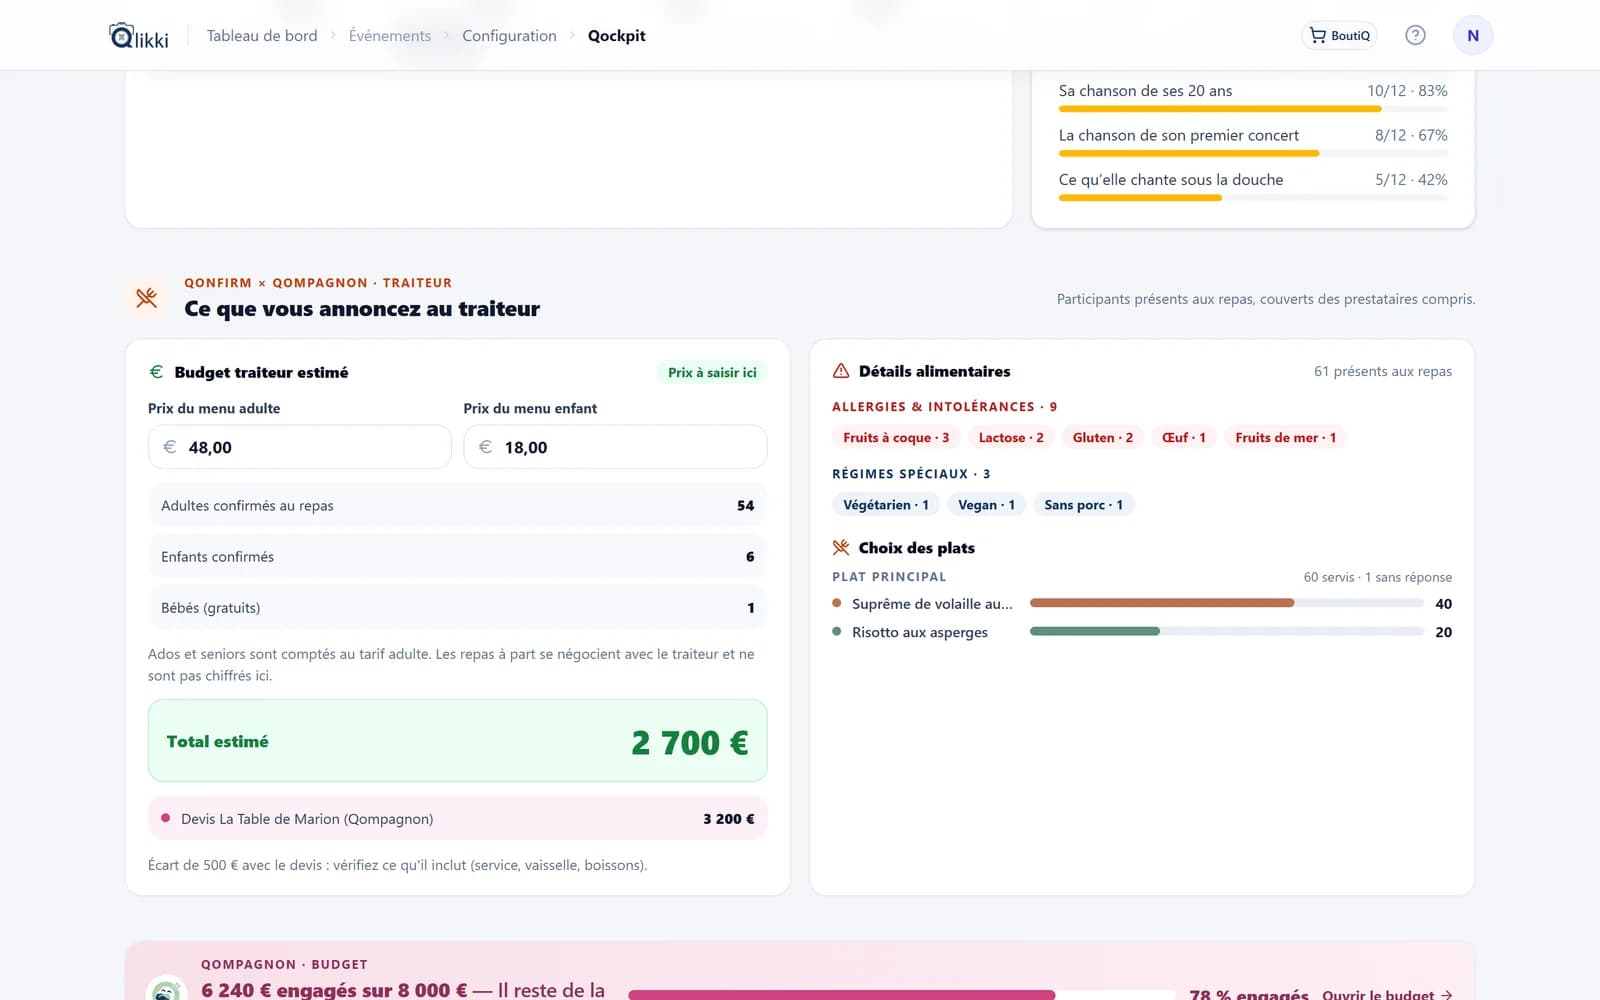Click the Écart de 500 € avec le devis note
1600x1000 pixels.
click(x=398, y=865)
